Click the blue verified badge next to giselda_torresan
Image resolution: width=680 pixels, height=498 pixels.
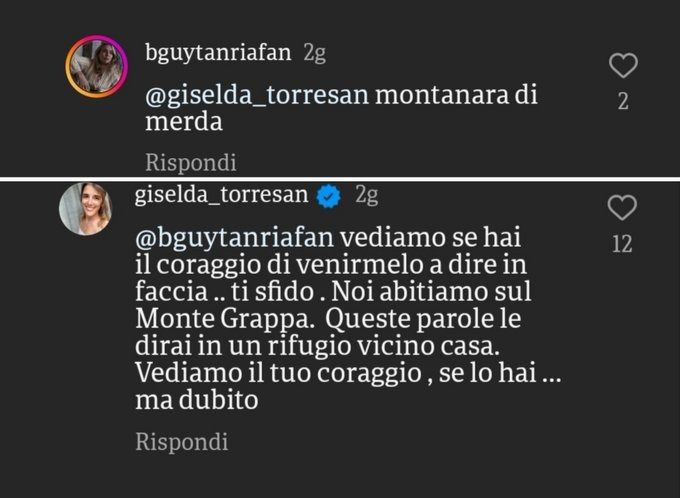[x=328, y=196]
